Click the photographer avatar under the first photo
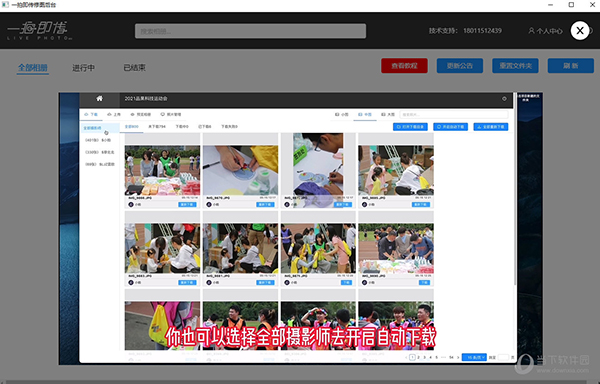 (131, 205)
